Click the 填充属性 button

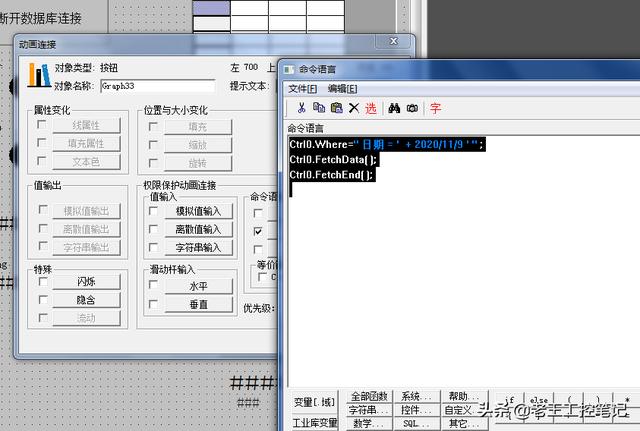86,143
